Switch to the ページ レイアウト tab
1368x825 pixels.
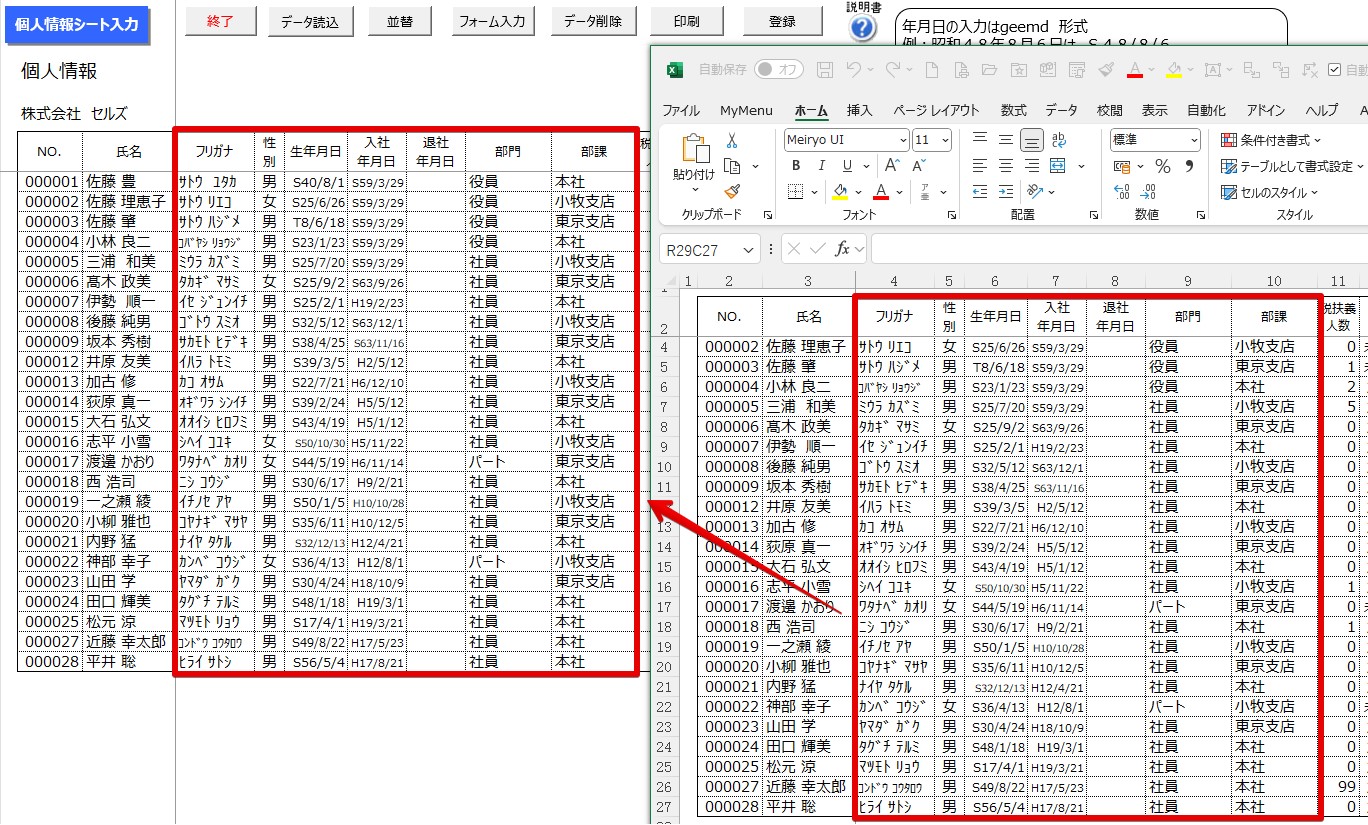(936, 110)
